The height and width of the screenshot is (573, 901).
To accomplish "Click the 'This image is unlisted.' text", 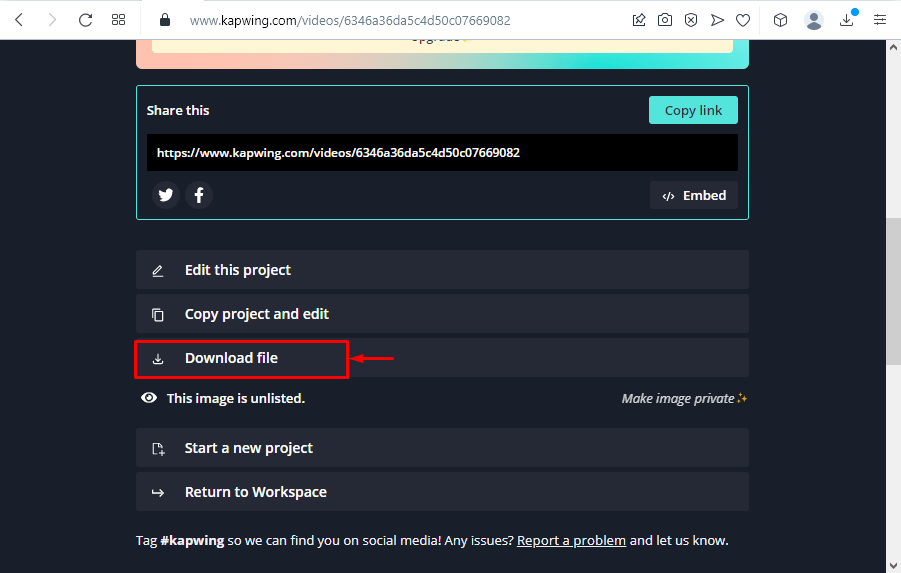I will [x=236, y=398].
